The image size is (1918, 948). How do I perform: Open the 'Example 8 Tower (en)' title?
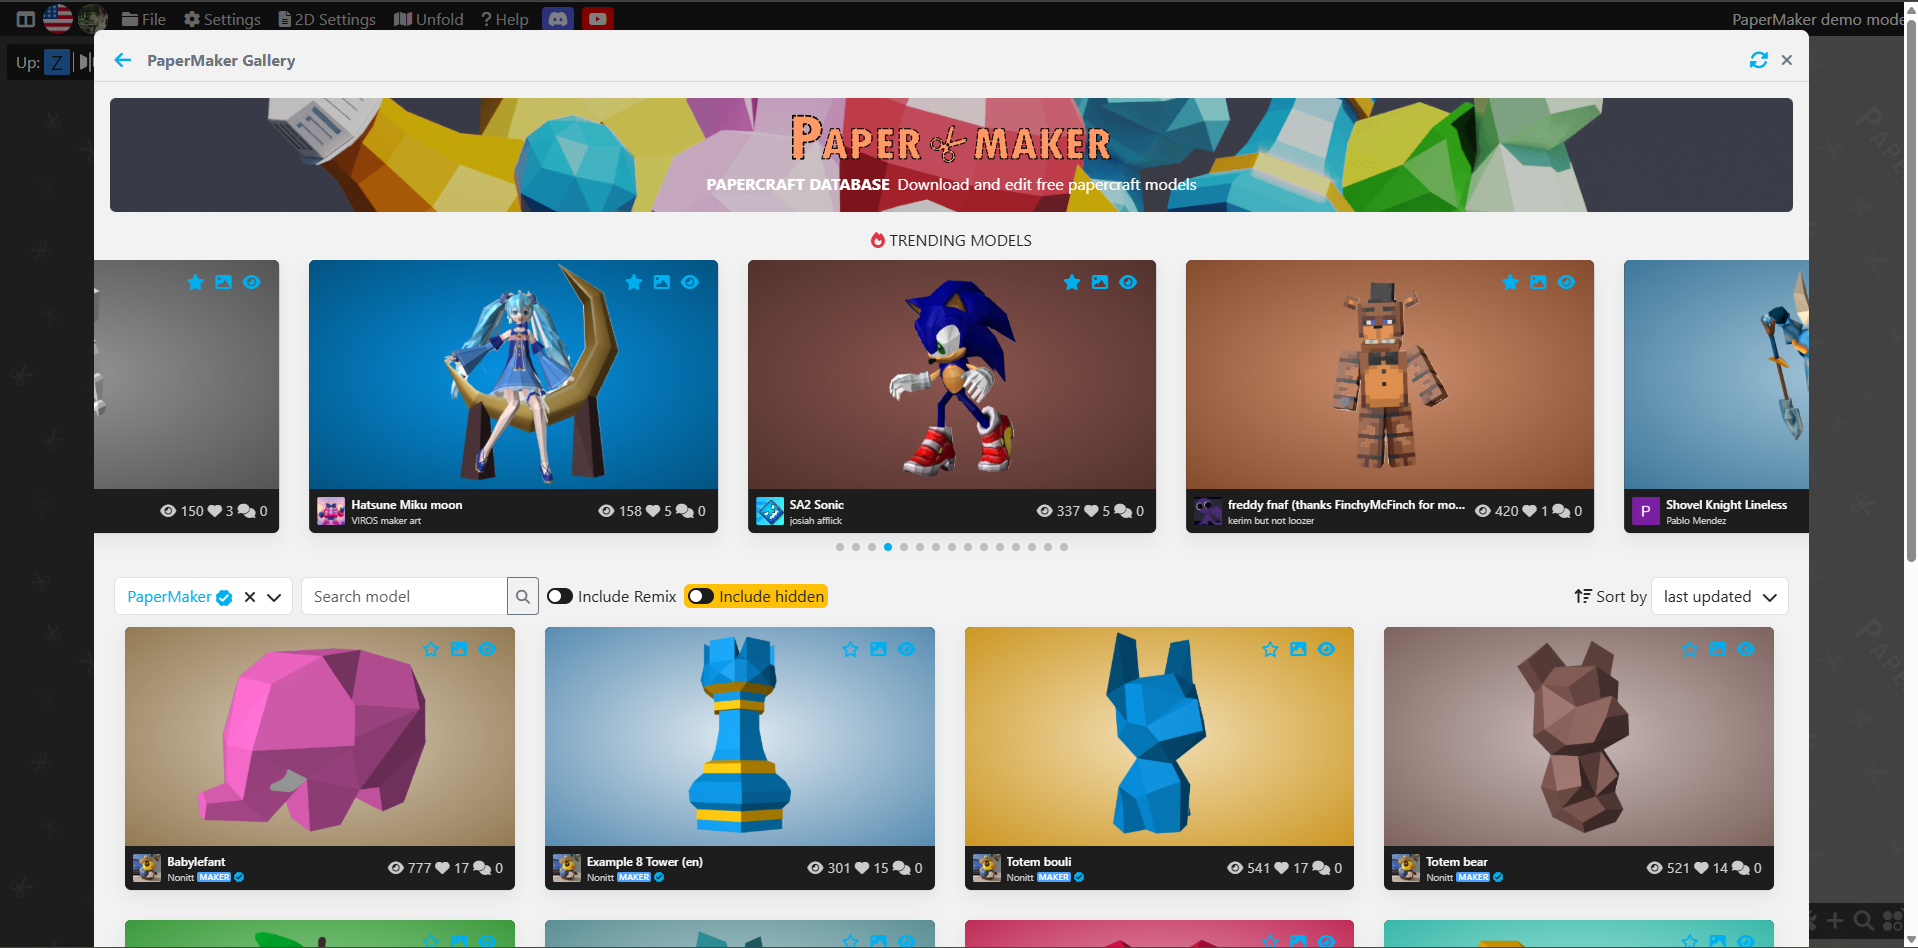tap(645, 862)
